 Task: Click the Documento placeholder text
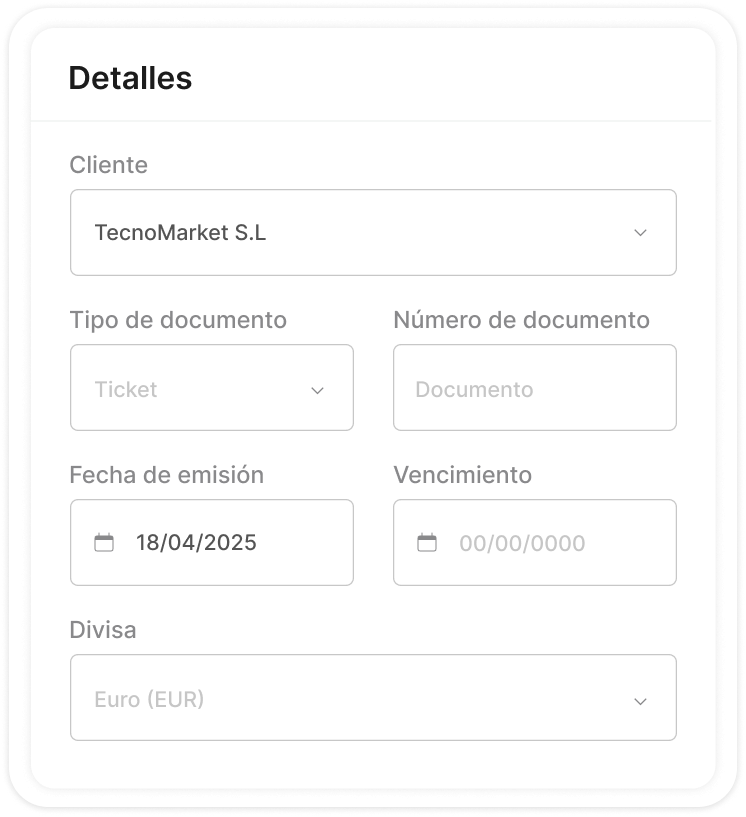pos(474,389)
